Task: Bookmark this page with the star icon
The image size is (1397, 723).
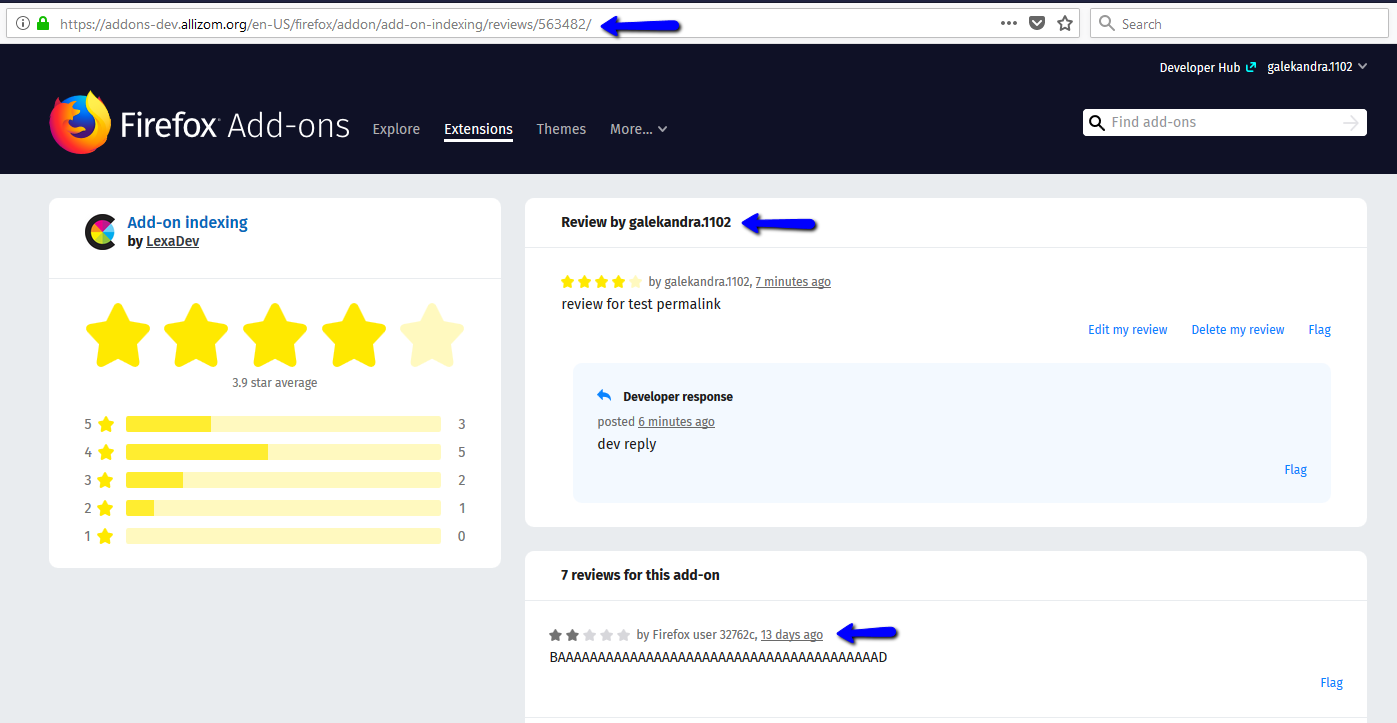Action: point(1065,23)
